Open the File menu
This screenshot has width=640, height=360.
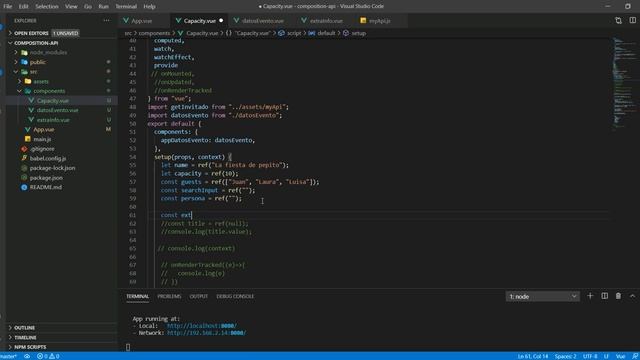pos(7,7)
